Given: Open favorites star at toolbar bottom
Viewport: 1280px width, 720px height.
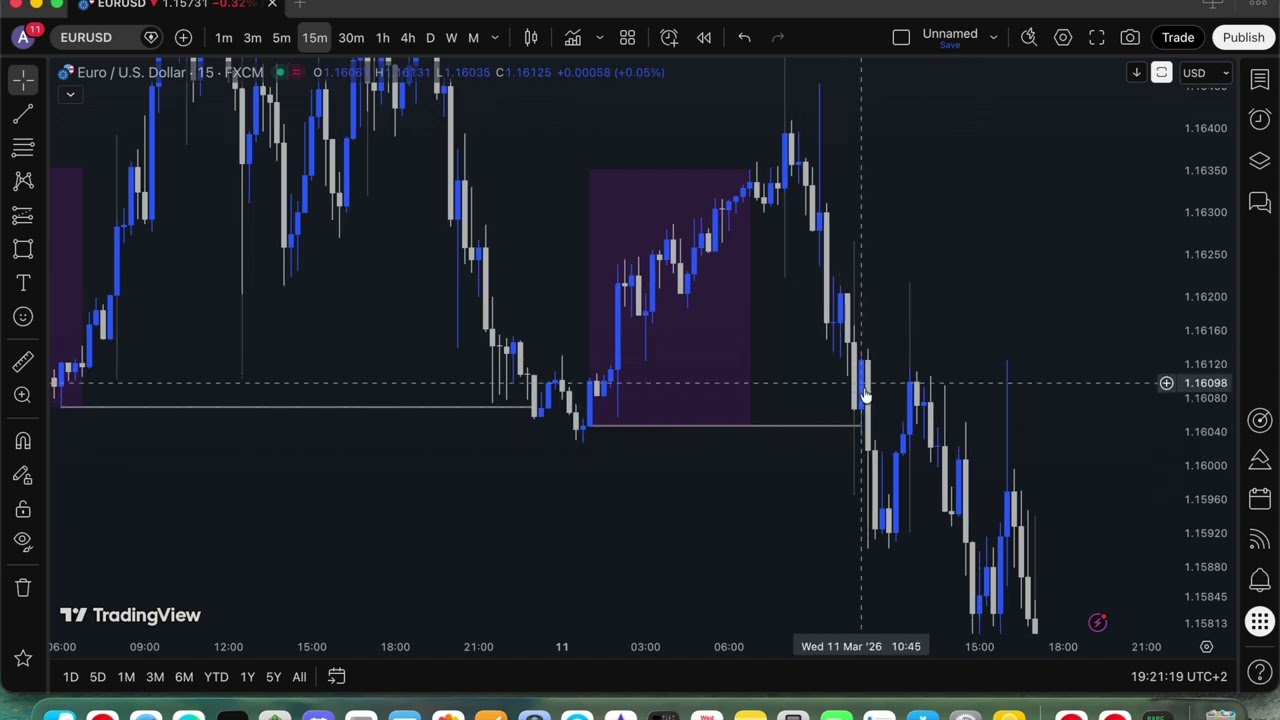Looking at the screenshot, I should pos(23,658).
